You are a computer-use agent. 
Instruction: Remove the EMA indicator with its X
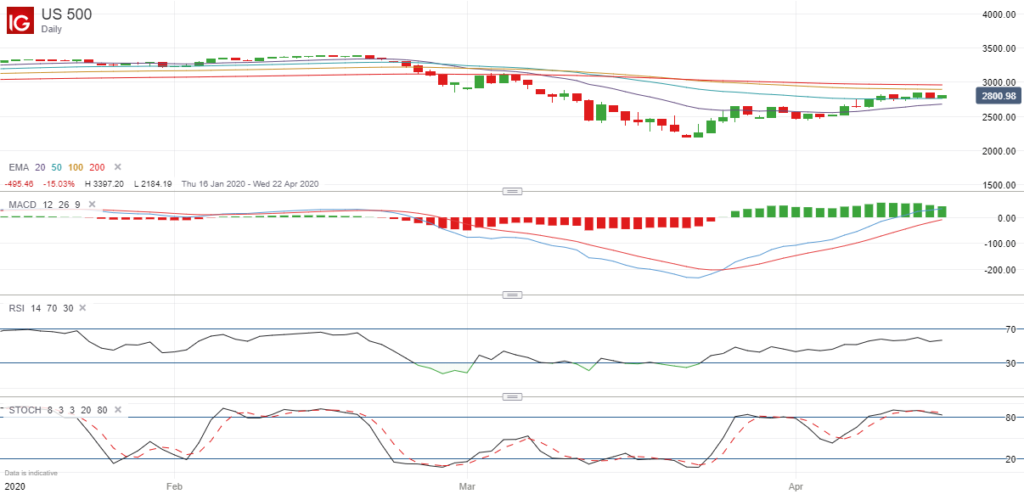point(118,167)
